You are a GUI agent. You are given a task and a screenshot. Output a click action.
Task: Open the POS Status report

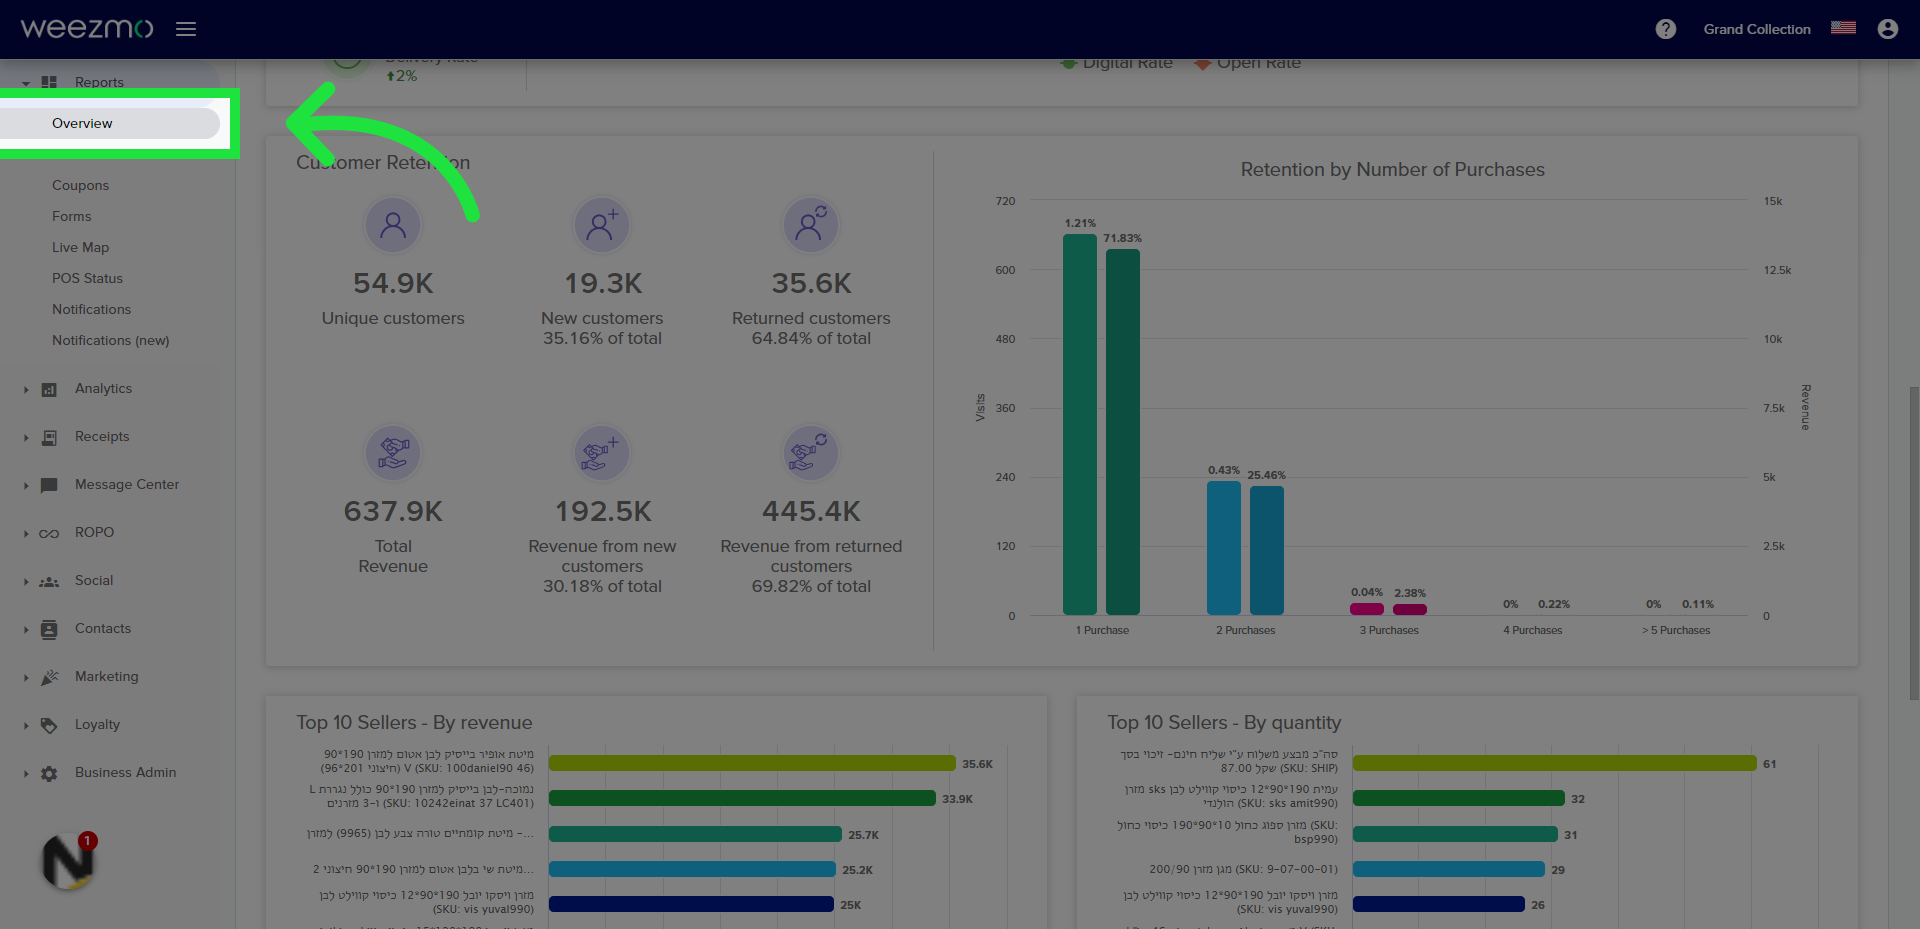point(87,278)
